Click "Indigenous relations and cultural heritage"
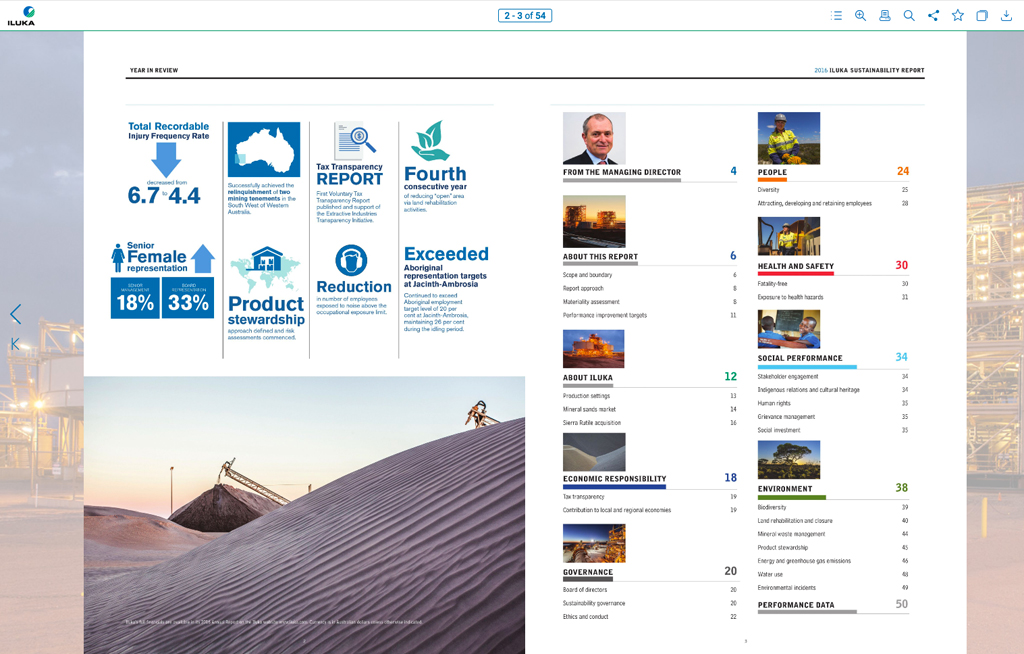 pos(808,390)
